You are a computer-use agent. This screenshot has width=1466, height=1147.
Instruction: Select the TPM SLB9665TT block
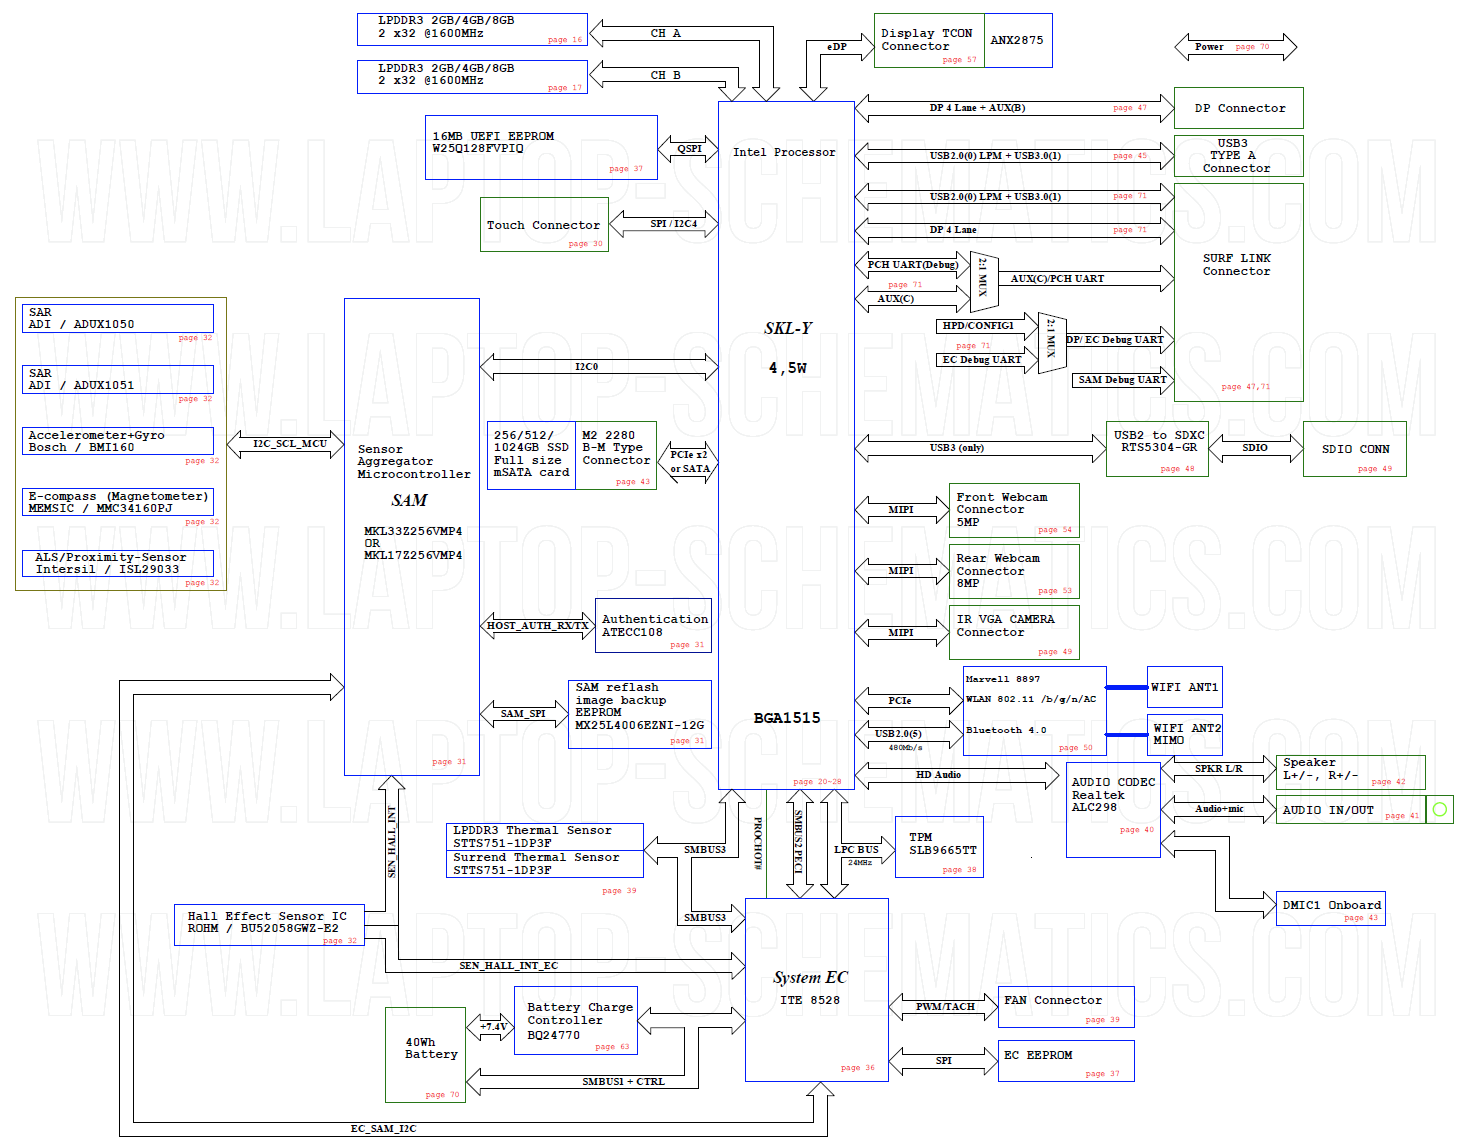click(x=938, y=847)
